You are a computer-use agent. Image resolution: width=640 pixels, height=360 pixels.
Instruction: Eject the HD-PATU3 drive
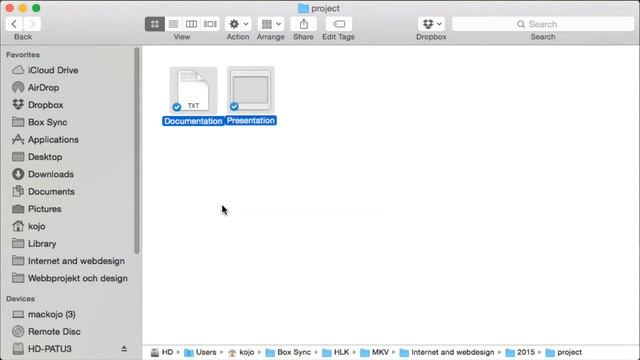(124, 349)
